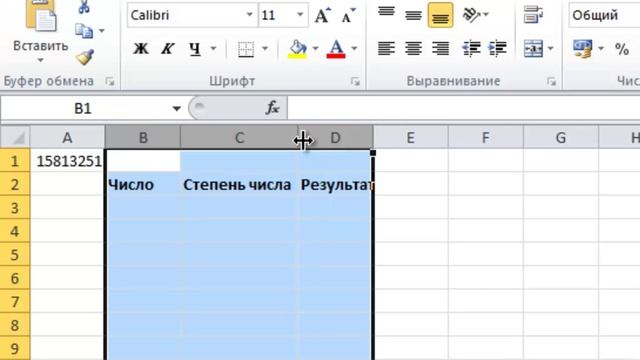Select column A header
Image resolution: width=640 pixels, height=360 pixels.
[67, 138]
